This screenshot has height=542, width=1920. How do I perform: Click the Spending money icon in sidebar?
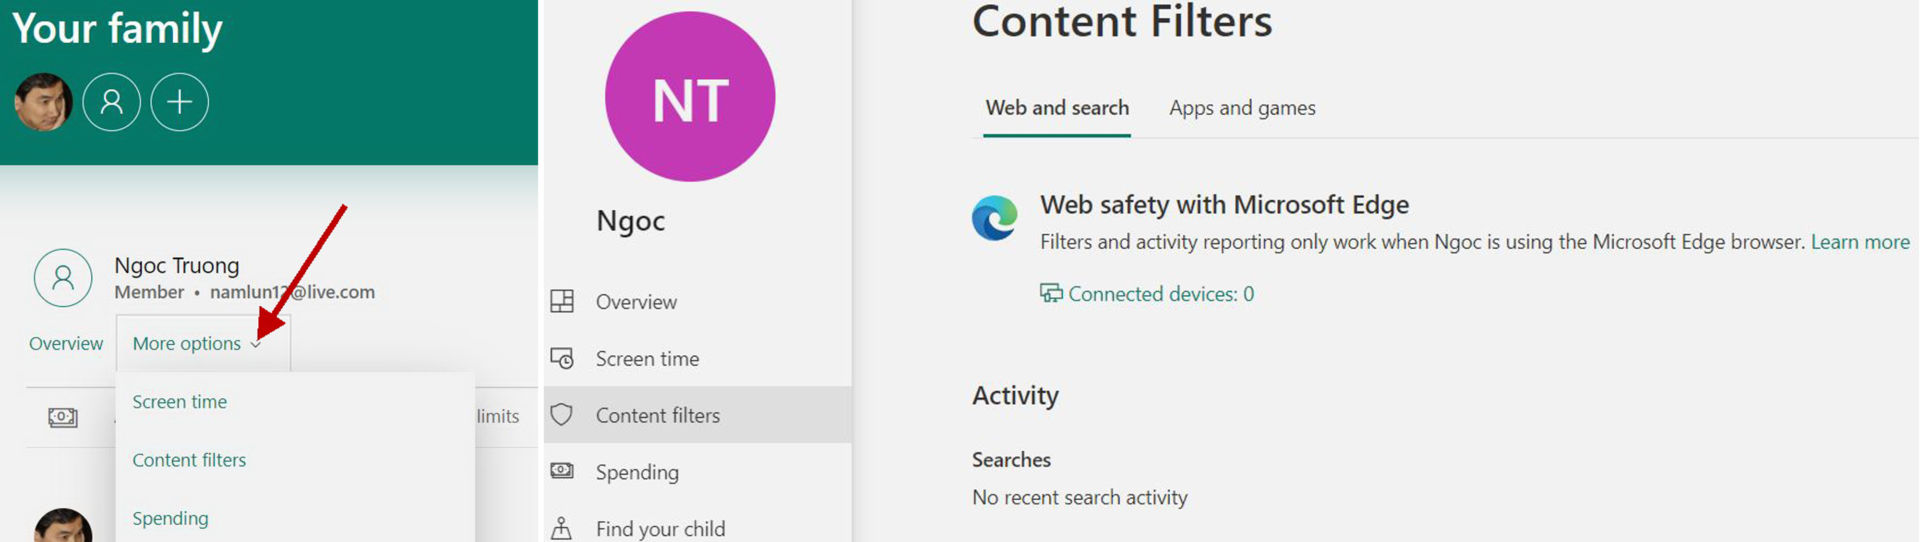coord(563,471)
